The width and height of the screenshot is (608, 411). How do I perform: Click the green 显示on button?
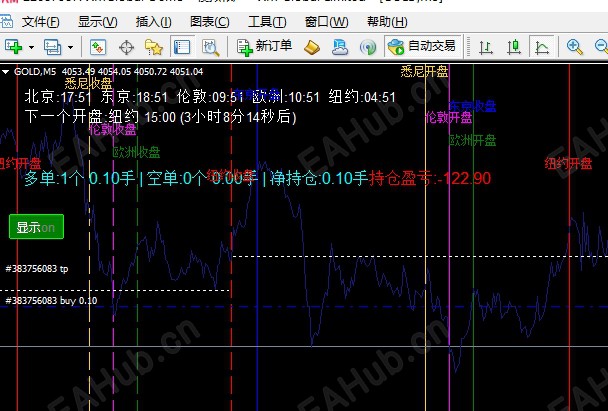point(36,227)
